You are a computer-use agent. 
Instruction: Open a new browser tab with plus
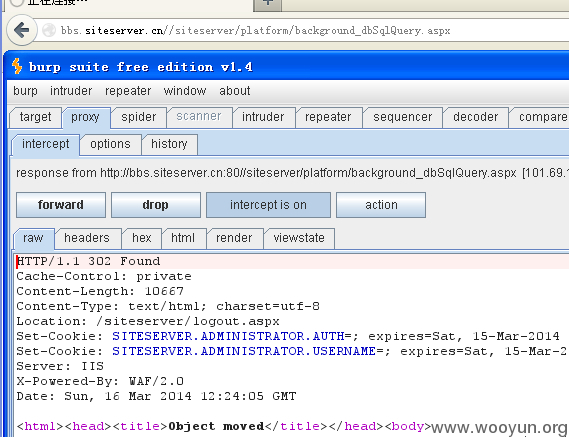(x=267, y=4)
